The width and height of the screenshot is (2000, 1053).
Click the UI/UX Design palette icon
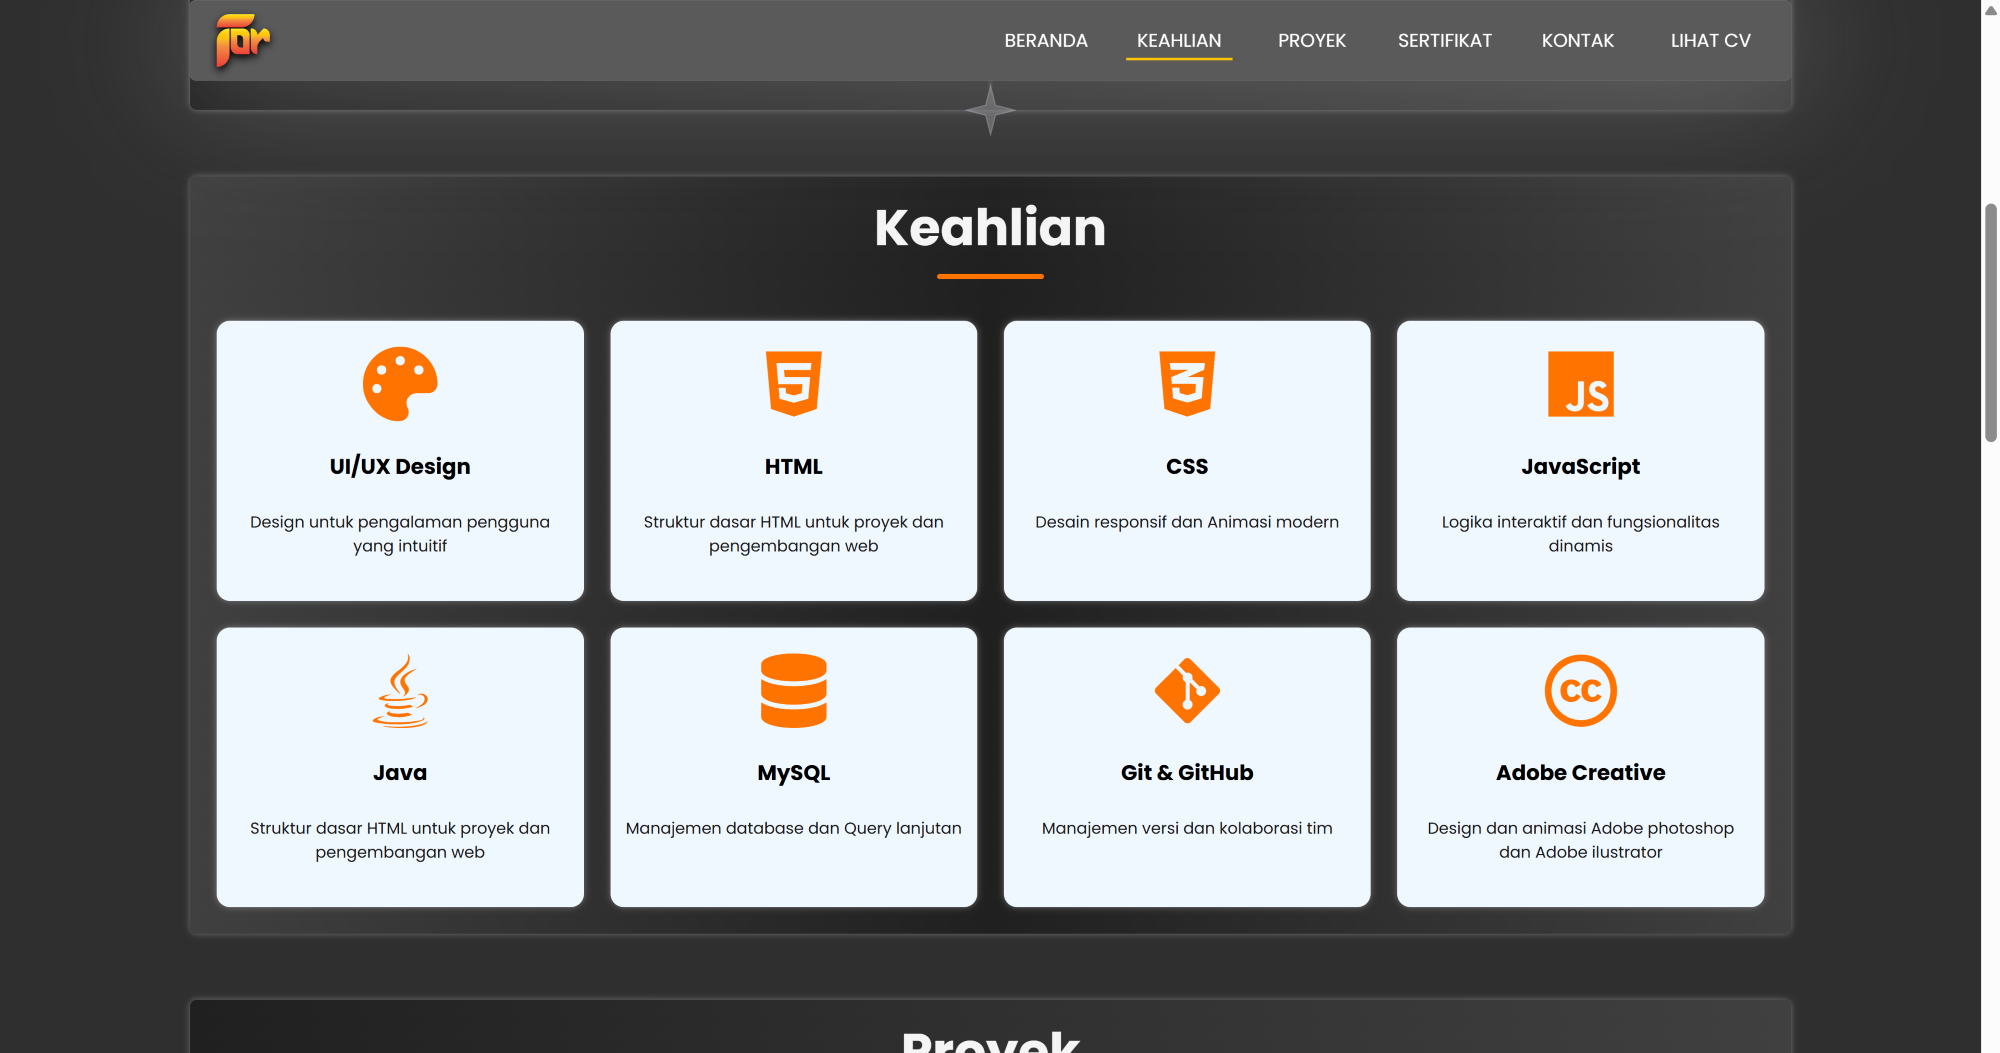click(400, 384)
